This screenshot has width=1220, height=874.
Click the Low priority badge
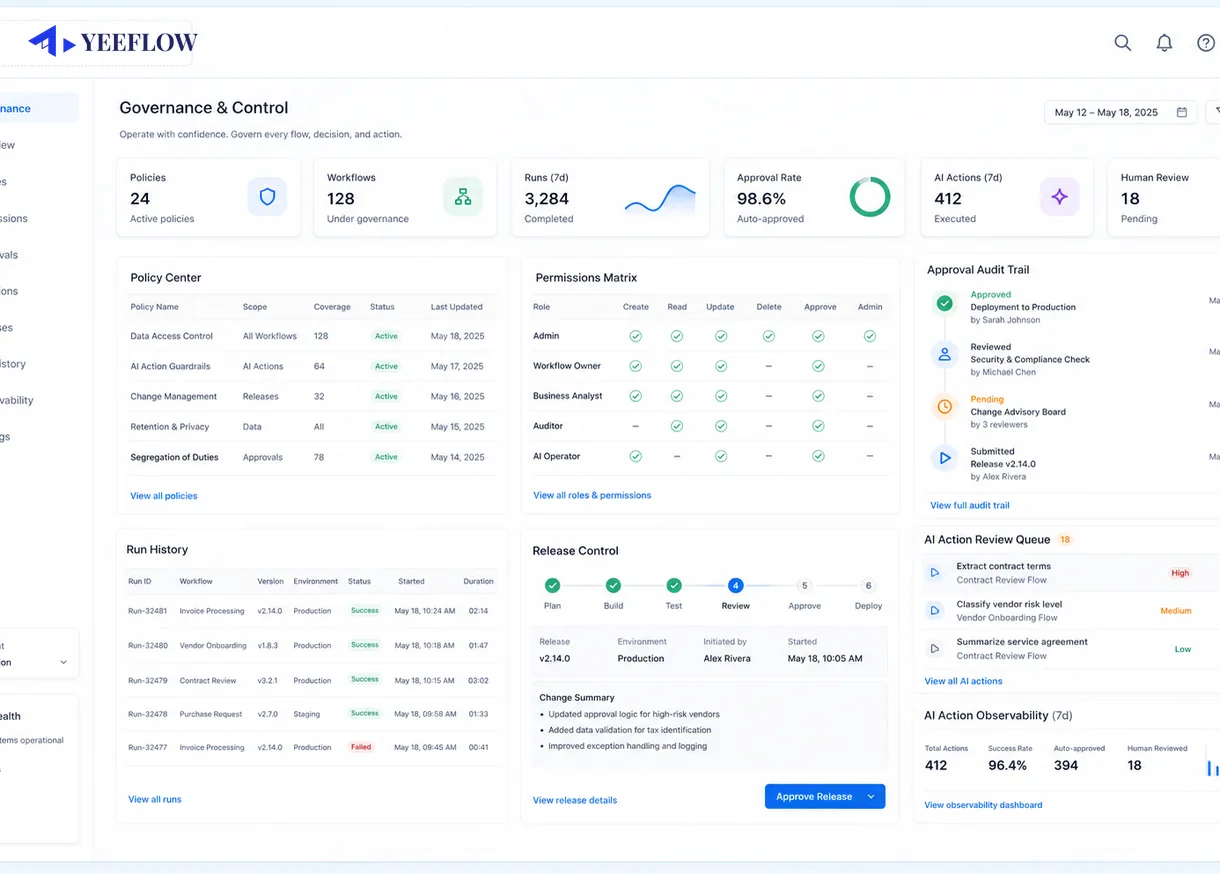point(1183,649)
